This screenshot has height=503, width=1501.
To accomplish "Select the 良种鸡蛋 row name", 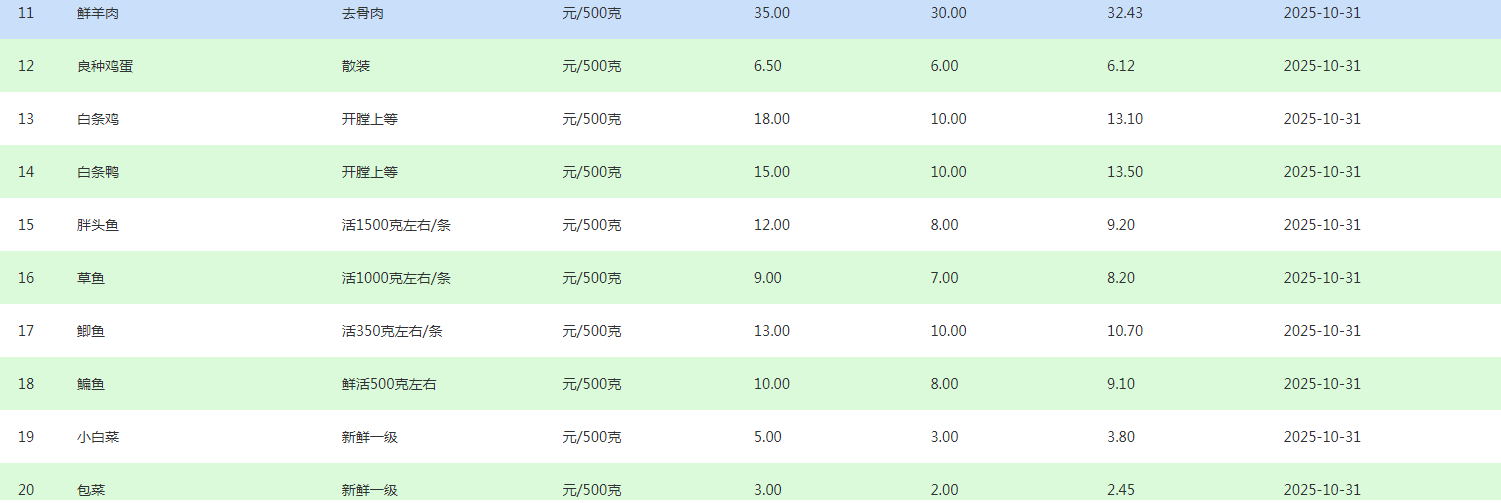I will pos(105,66).
